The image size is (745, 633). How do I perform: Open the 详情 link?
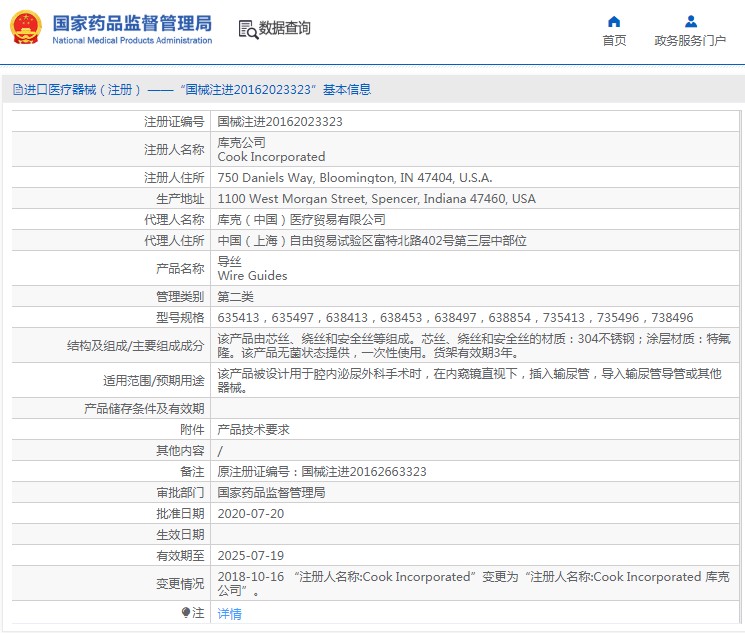(x=229, y=614)
